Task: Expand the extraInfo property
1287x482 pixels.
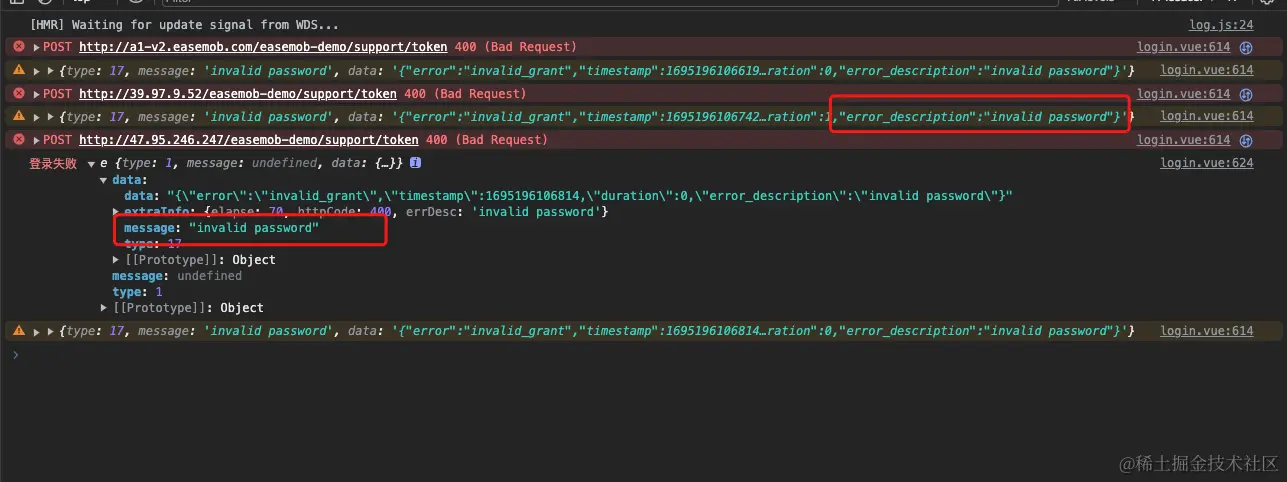Action: tap(116, 212)
